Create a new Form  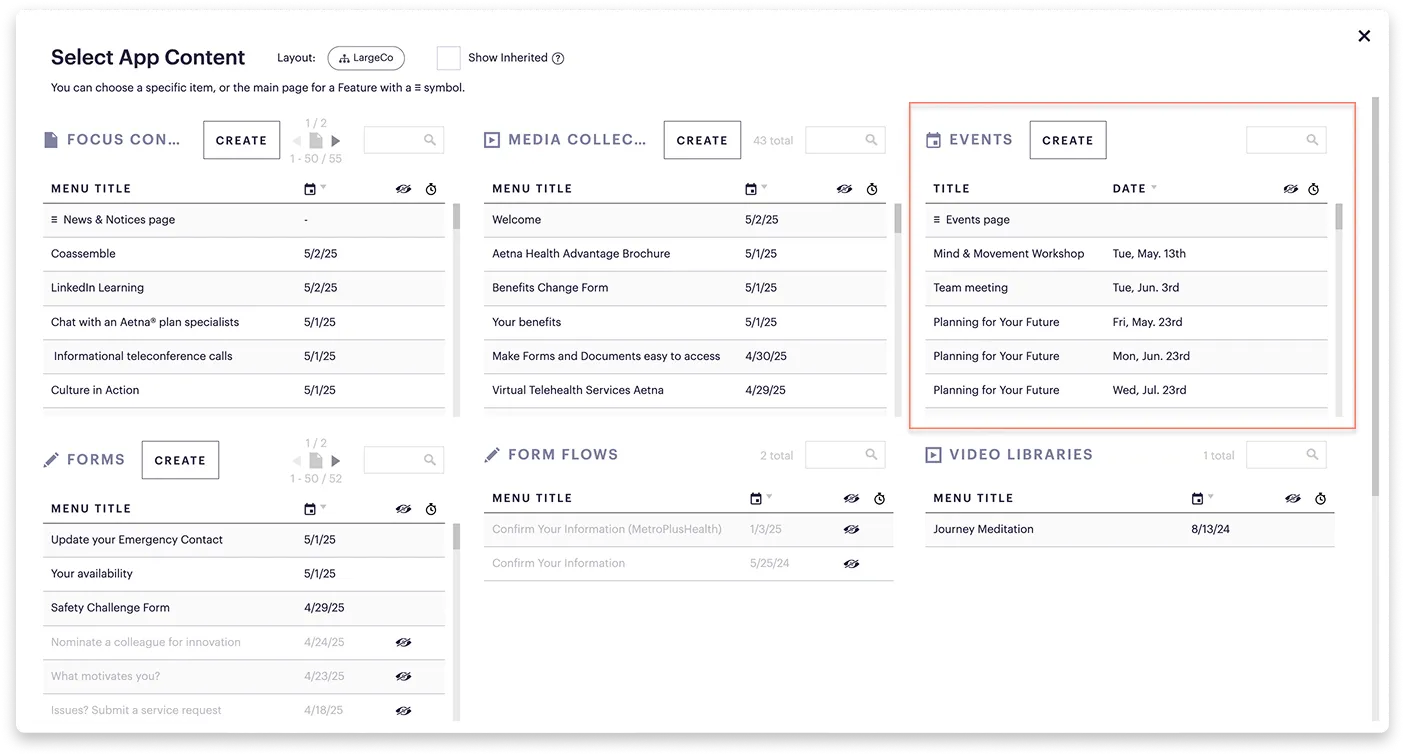pyautogui.click(x=180, y=461)
